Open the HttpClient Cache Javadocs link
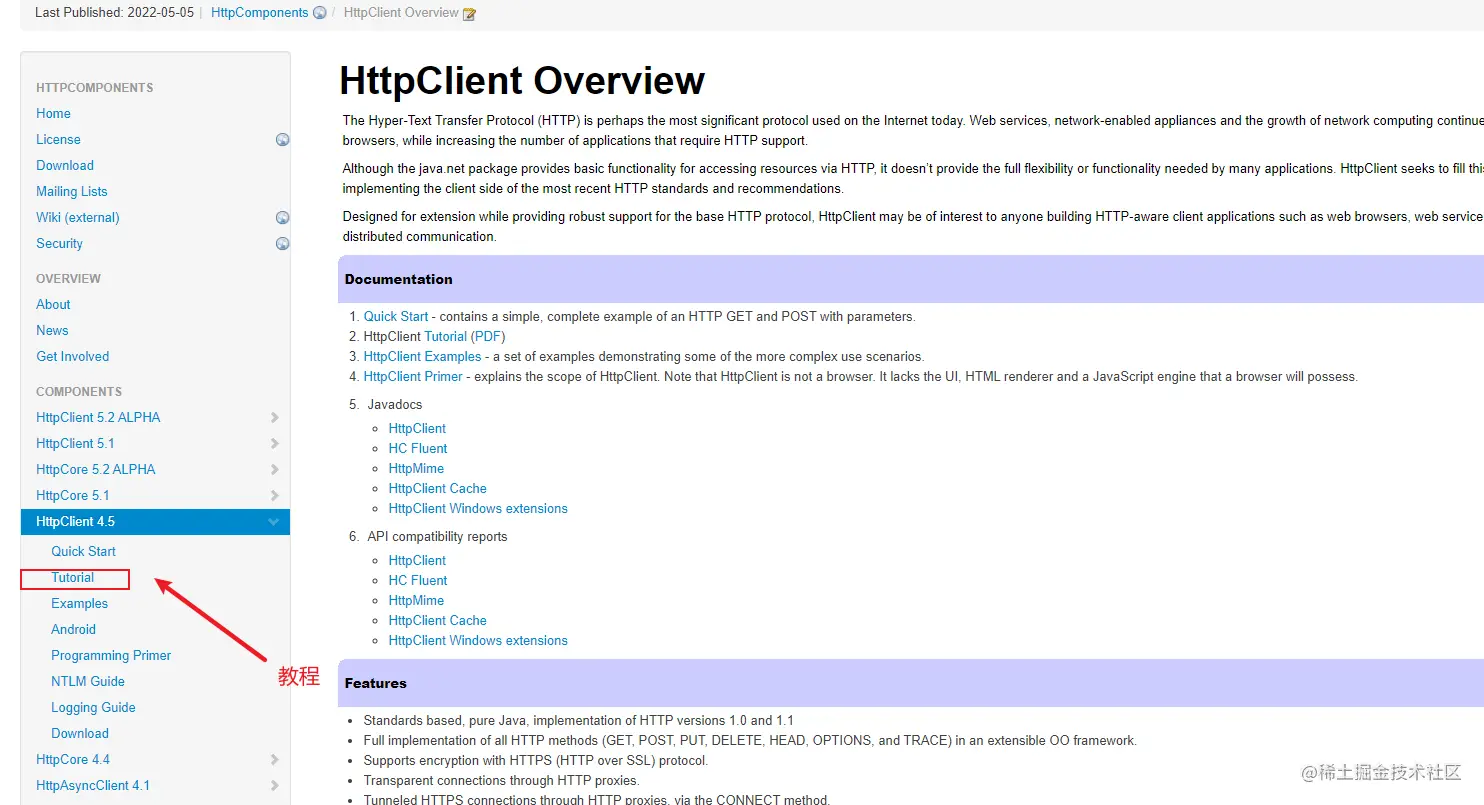The width and height of the screenshot is (1484, 805). pyautogui.click(x=438, y=488)
